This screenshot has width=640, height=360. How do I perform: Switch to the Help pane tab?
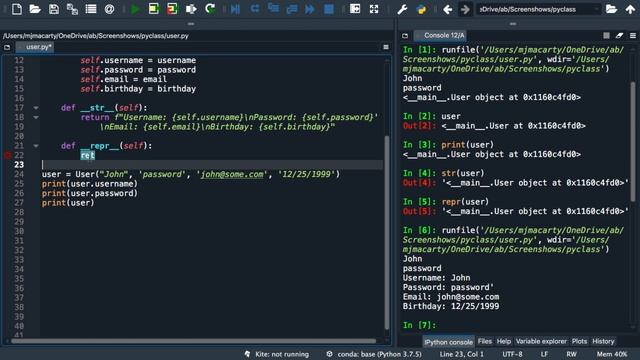[x=503, y=341]
